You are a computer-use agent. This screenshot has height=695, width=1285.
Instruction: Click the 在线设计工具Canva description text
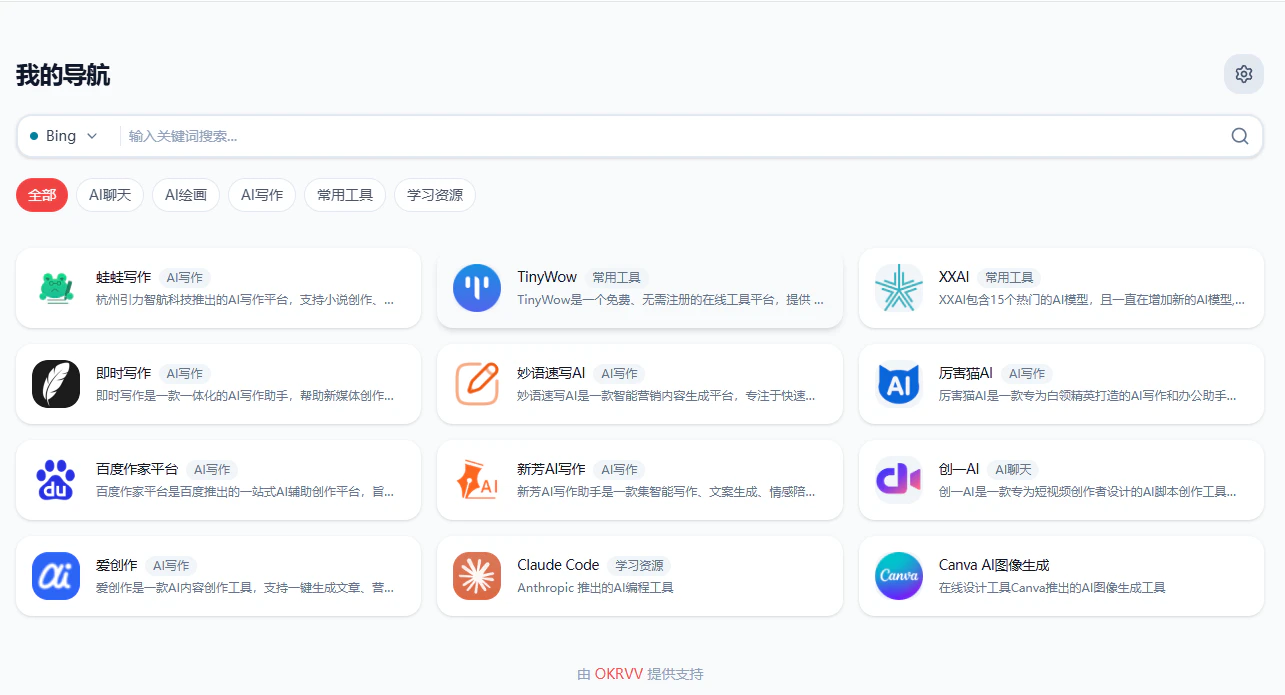[1052, 587]
